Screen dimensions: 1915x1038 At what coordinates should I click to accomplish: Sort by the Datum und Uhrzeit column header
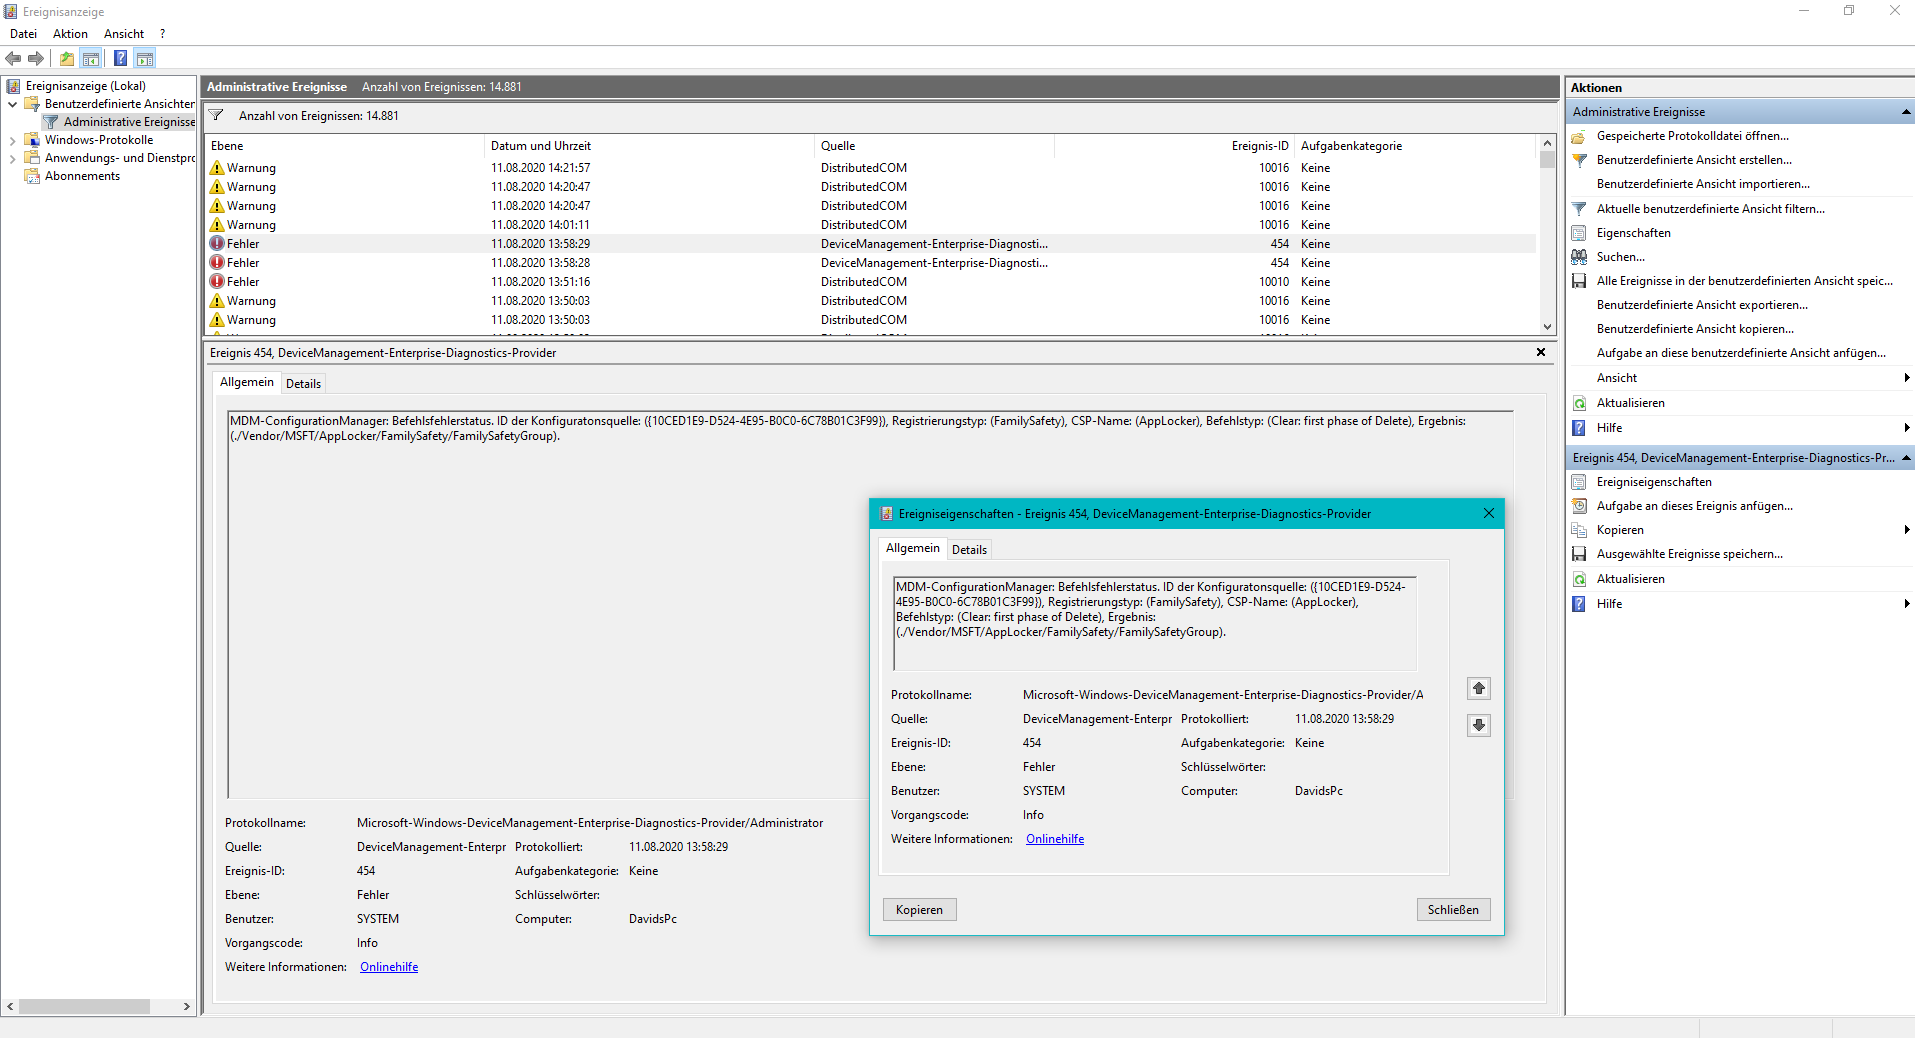coord(649,146)
